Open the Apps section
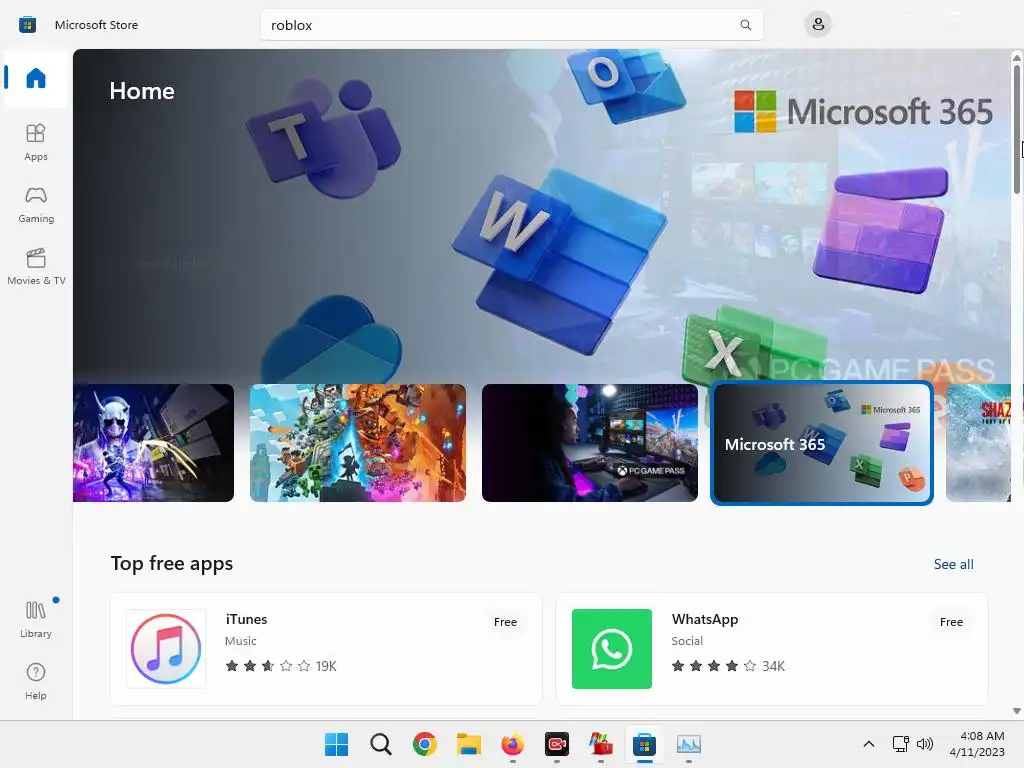The image size is (1024, 768). tap(36, 142)
